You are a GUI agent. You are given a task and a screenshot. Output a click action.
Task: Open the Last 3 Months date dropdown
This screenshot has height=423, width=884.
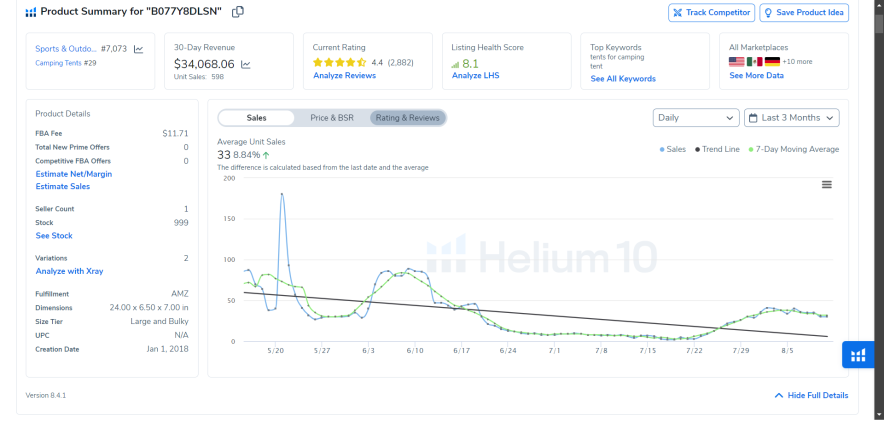tap(792, 118)
